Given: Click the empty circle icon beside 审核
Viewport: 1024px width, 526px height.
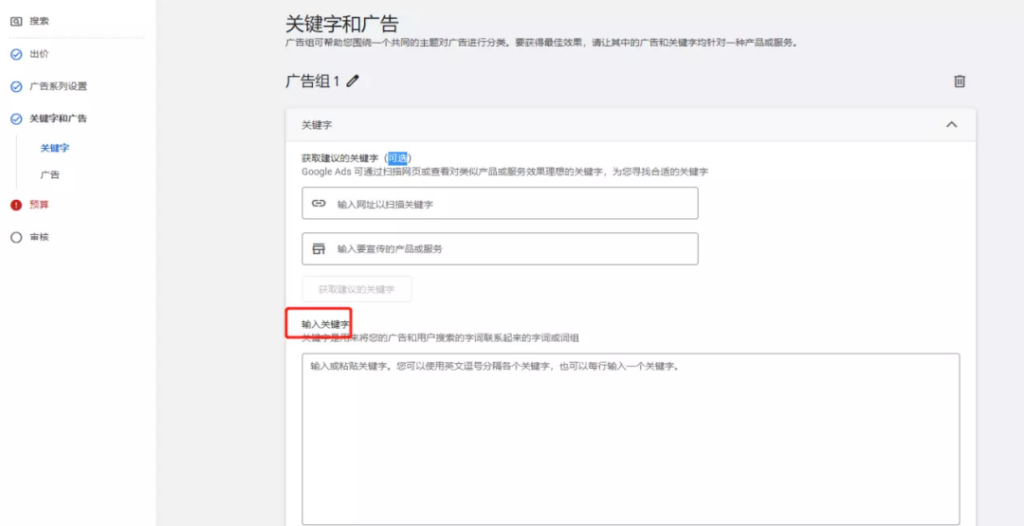Looking at the screenshot, I should click(x=16, y=237).
